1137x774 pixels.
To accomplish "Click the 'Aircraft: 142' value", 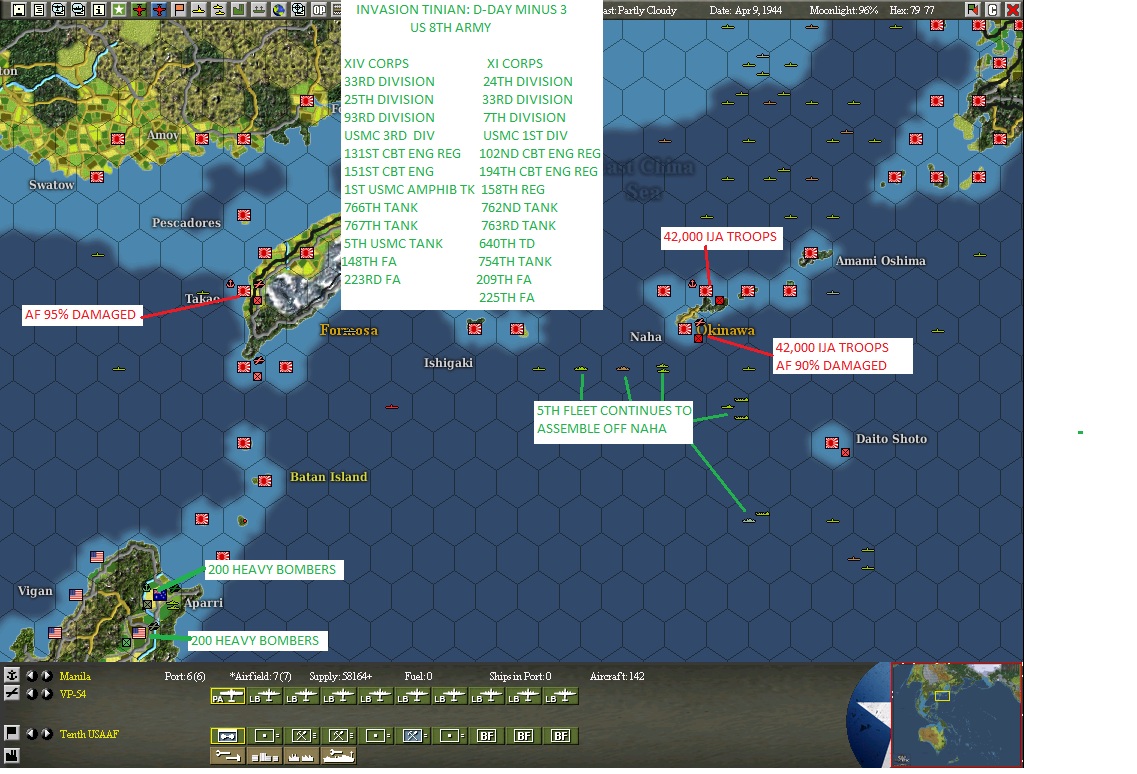I will tap(617, 676).
